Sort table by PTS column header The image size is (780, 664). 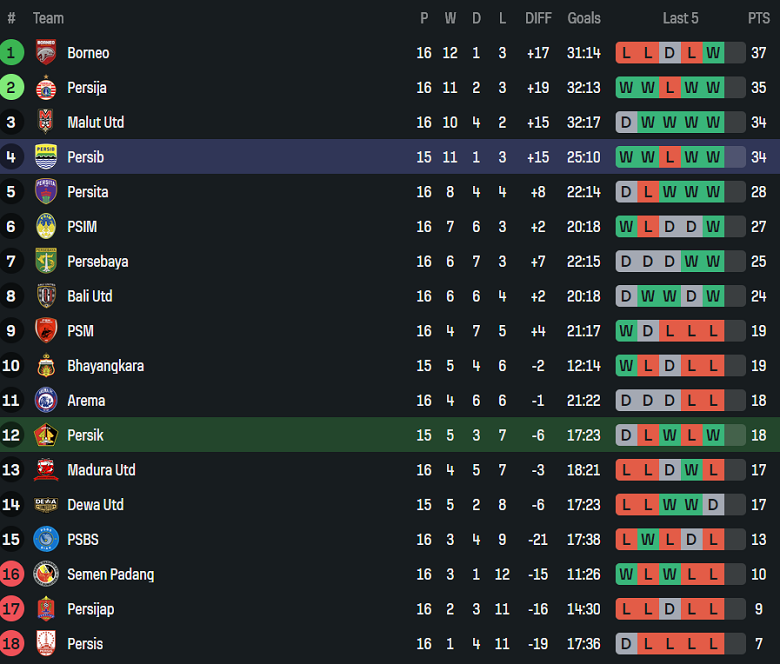pyautogui.click(x=758, y=18)
